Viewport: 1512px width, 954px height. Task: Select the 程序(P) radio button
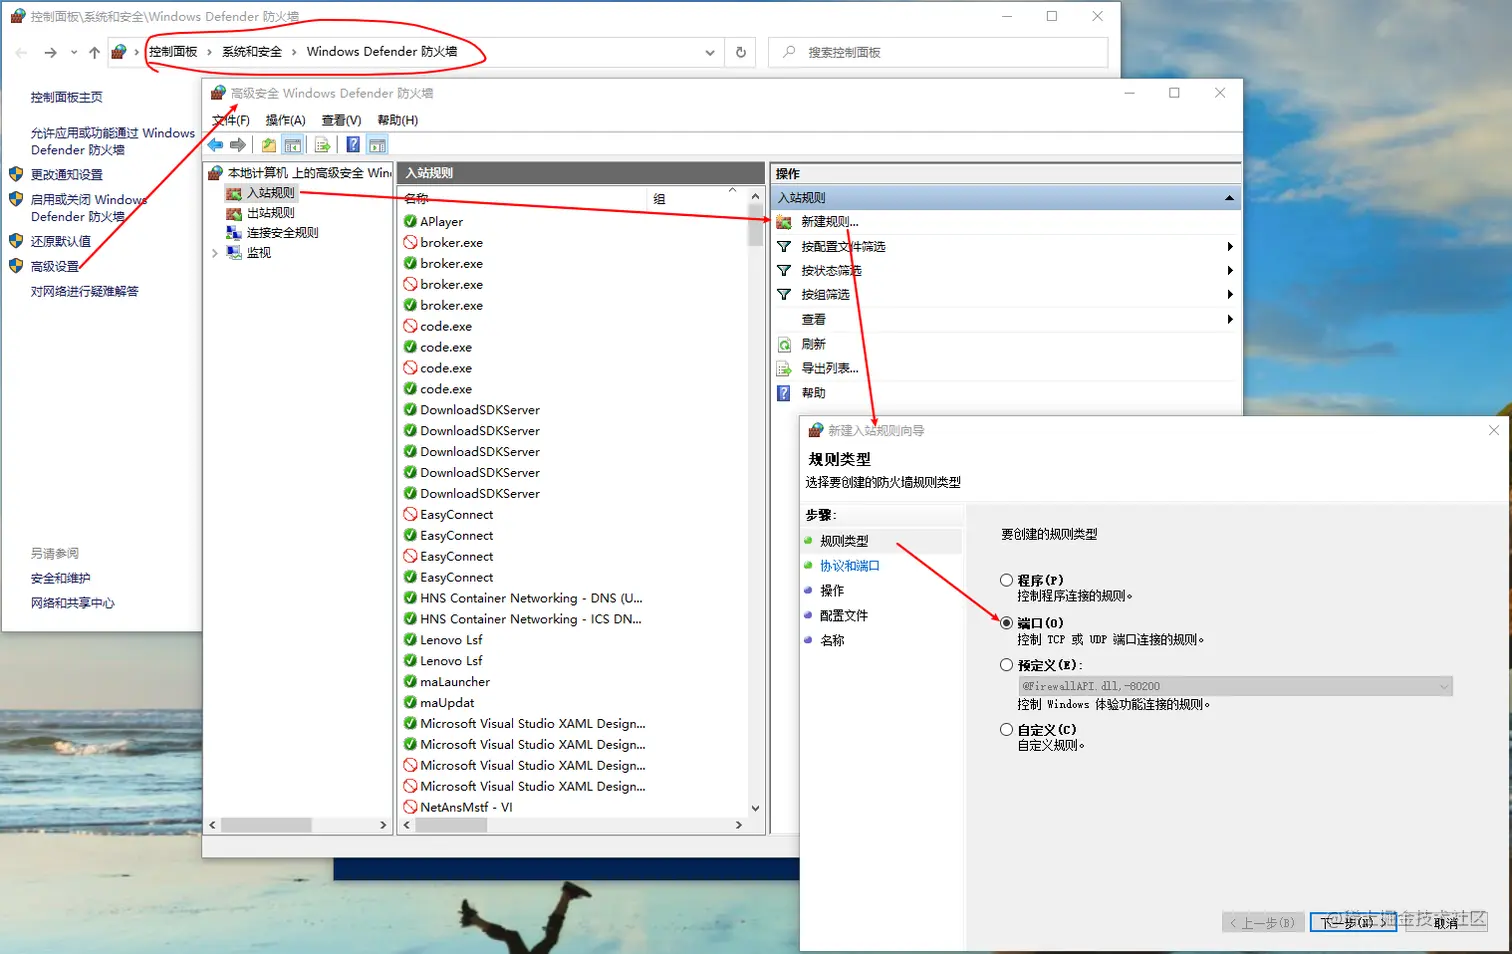coord(1006,580)
